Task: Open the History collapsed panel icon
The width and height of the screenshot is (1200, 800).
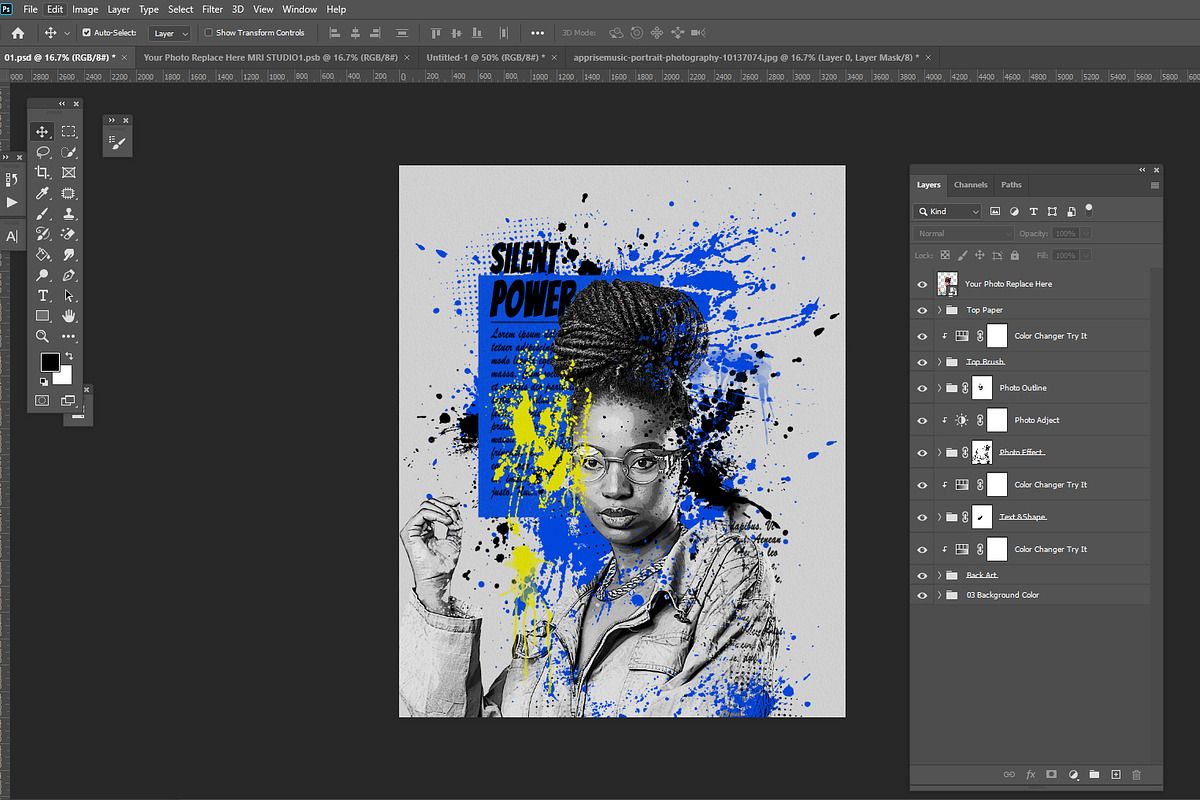Action: click(12, 180)
